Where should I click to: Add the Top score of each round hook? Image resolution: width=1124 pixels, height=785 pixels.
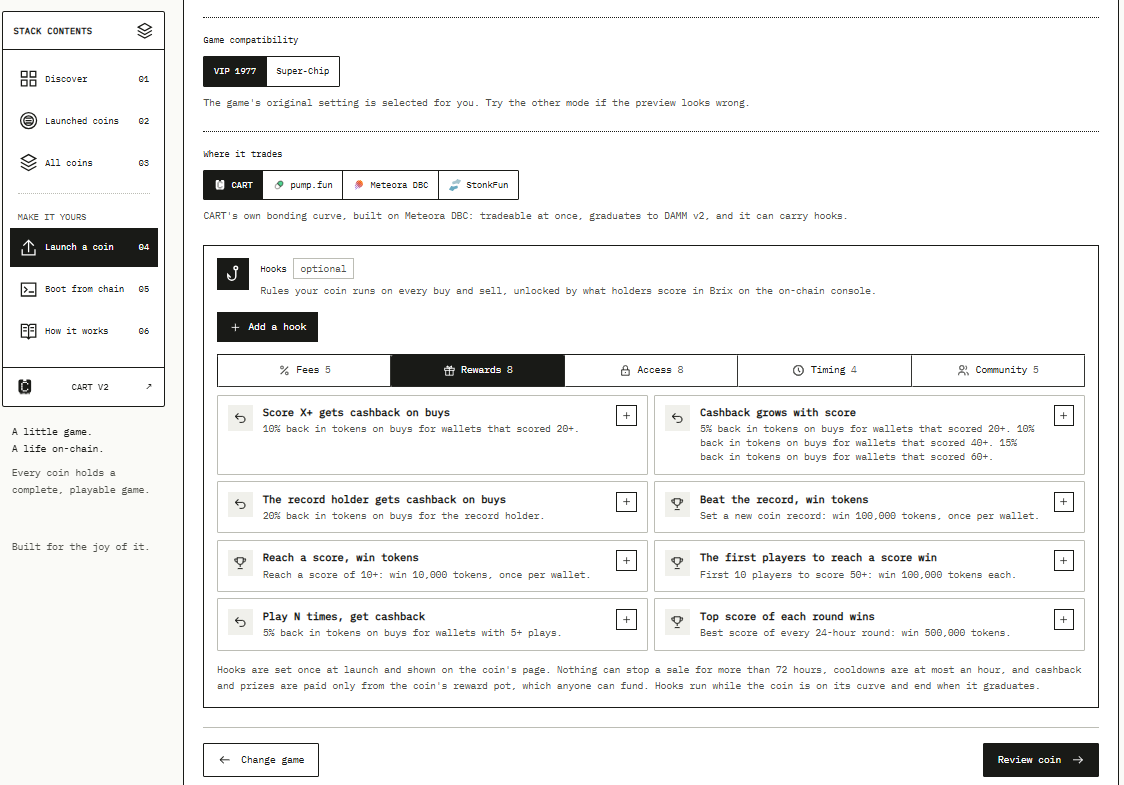pyautogui.click(x=1063, y=619)
